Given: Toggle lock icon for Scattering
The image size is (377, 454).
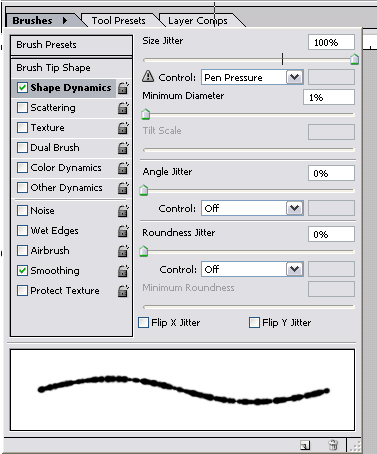Looking at the screenshot, I should (123, 108).
